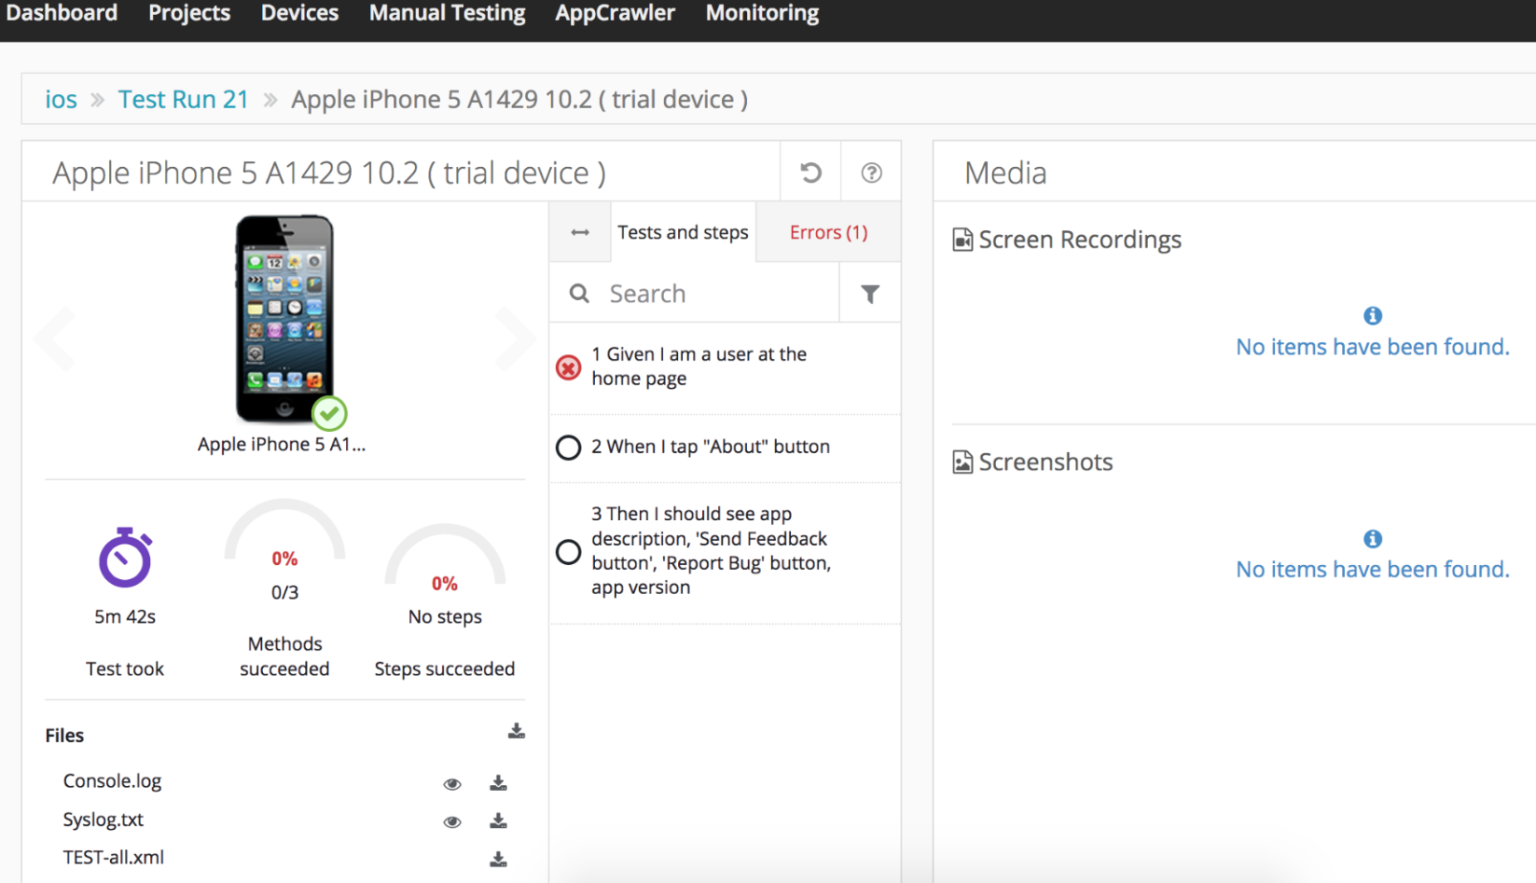Go to the ios breadcrumb link
Image resolution: width=1536 pixels, height=883 pixels.
coord(61,99)
